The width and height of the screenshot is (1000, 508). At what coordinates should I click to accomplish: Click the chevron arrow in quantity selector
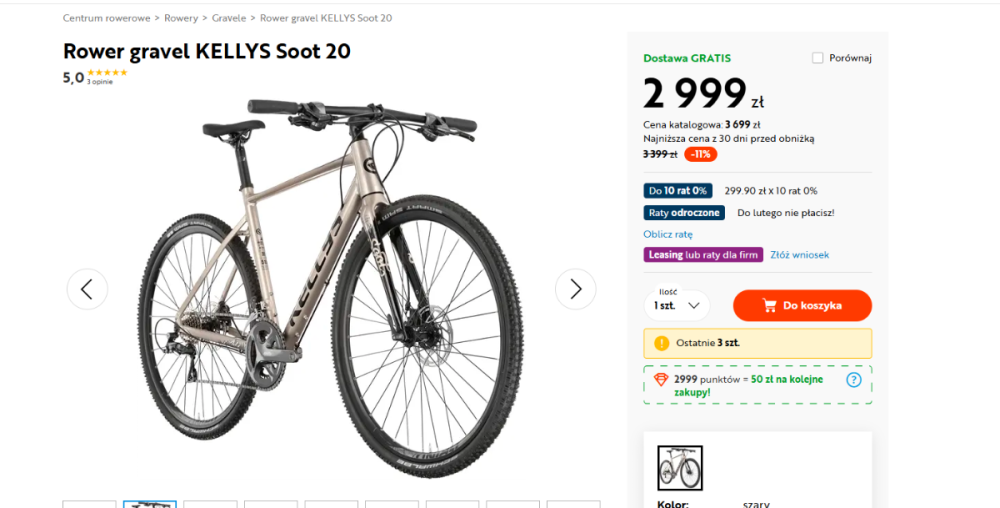pyautogui.click(x=694, y=305)
